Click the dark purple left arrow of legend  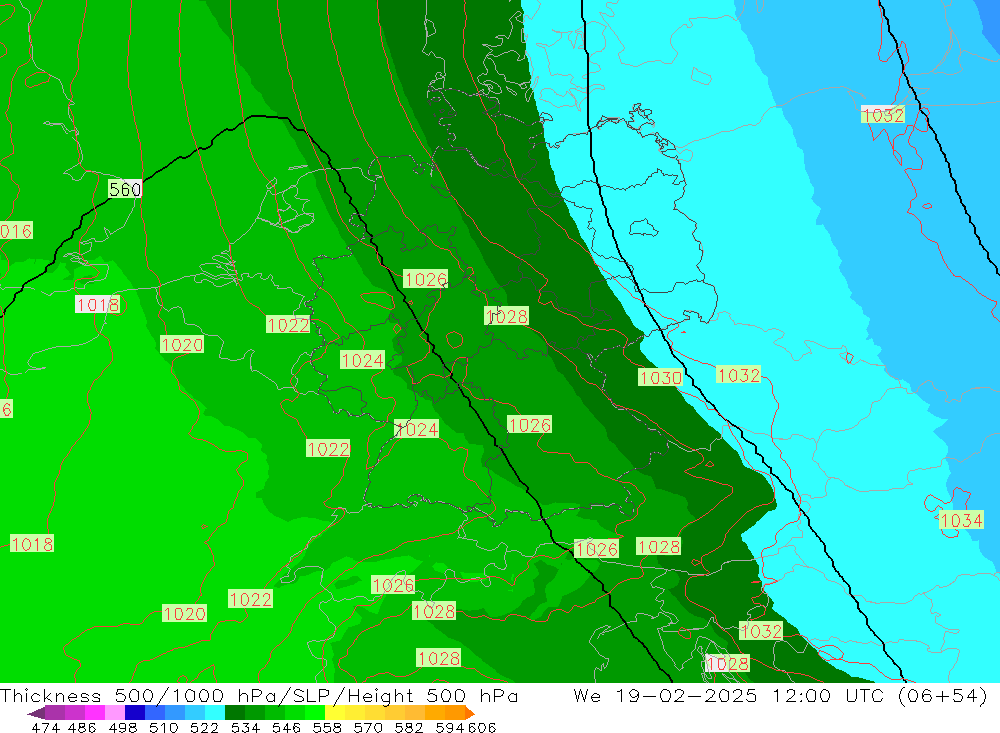pyautogui.click(x=36, y=713)
